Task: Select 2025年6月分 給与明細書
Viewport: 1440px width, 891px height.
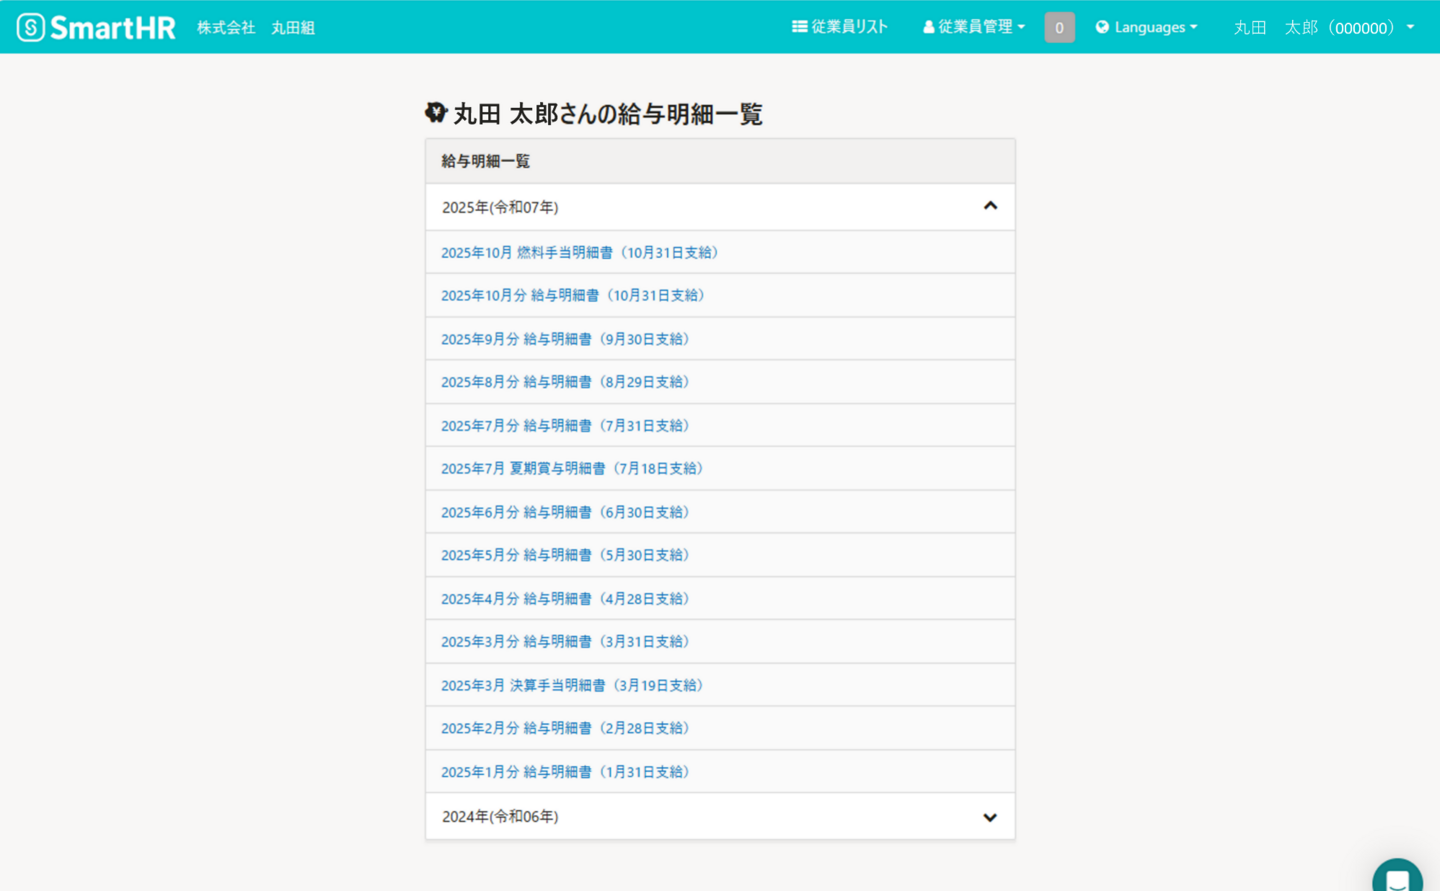Action: point(566,512)
